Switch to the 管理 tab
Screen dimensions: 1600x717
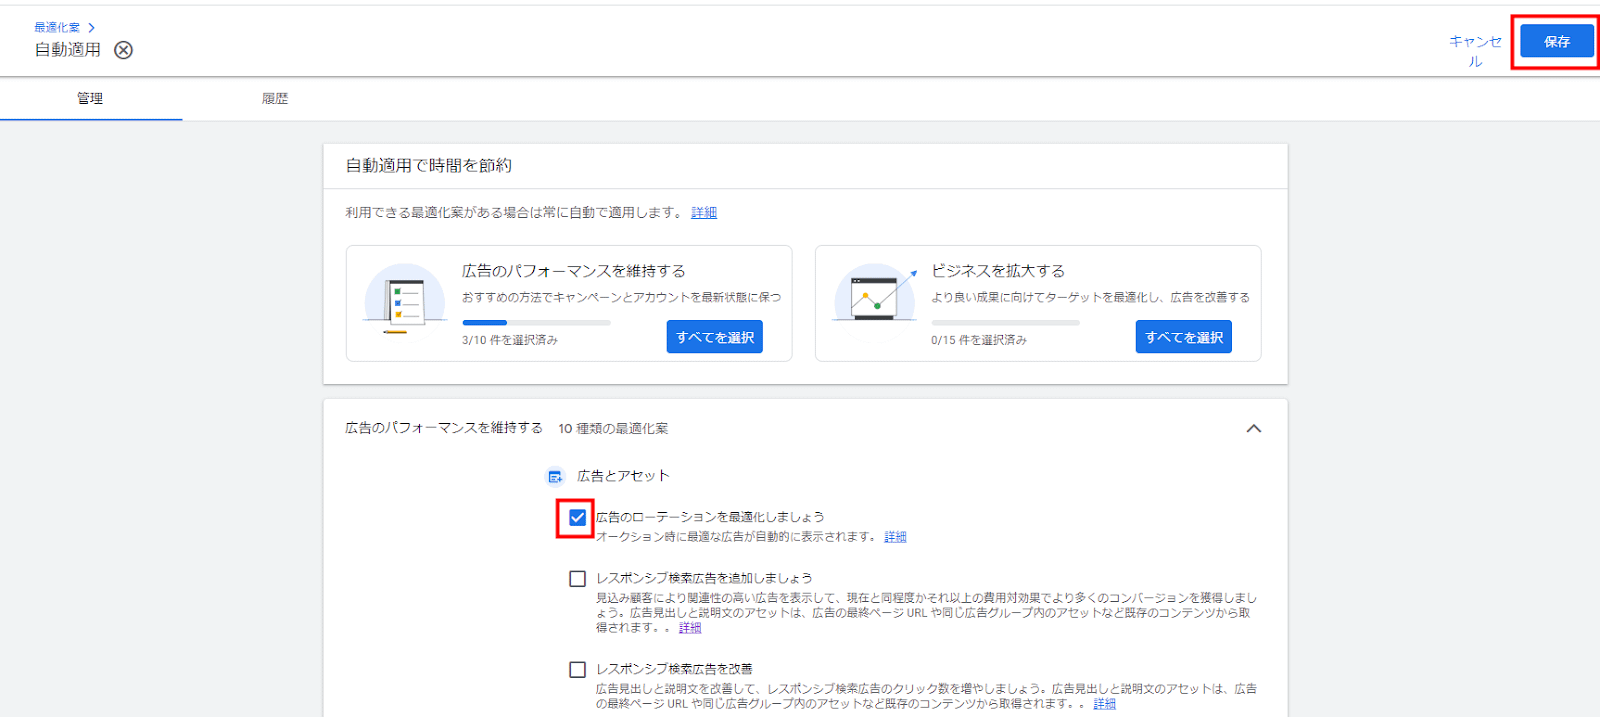click(90, 99)
